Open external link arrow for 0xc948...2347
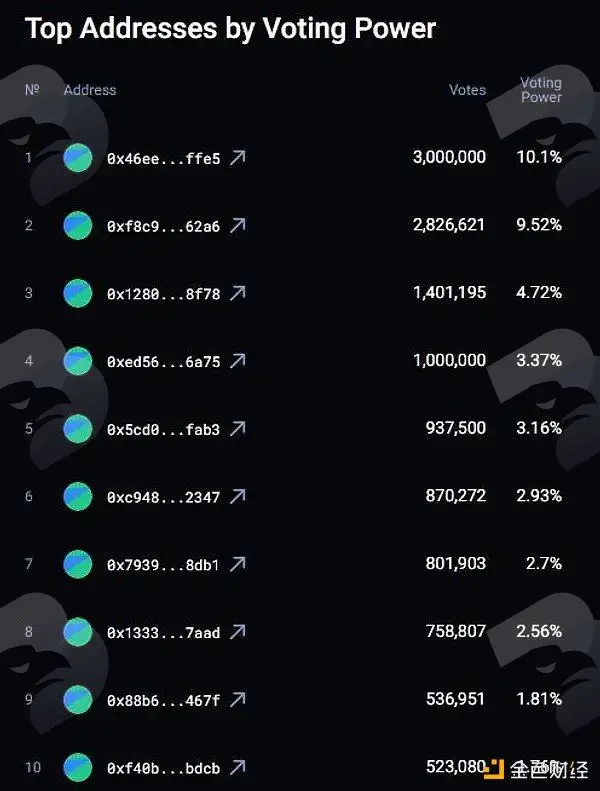This screenshot has height=791, width=600. click(x=238, y=496)
